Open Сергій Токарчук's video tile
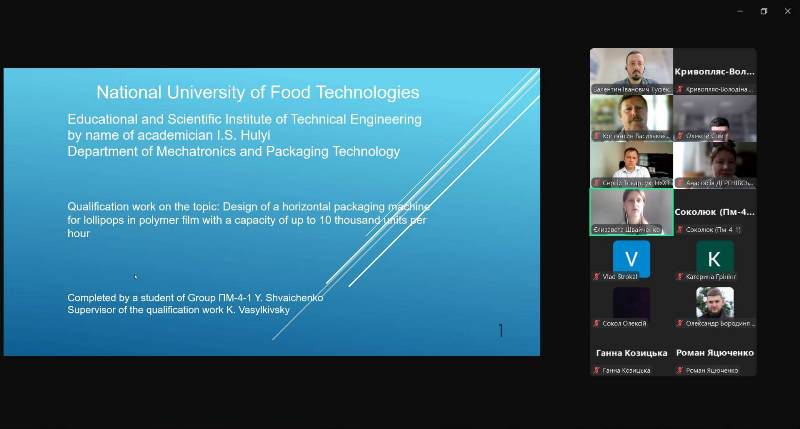 point(631,165)
